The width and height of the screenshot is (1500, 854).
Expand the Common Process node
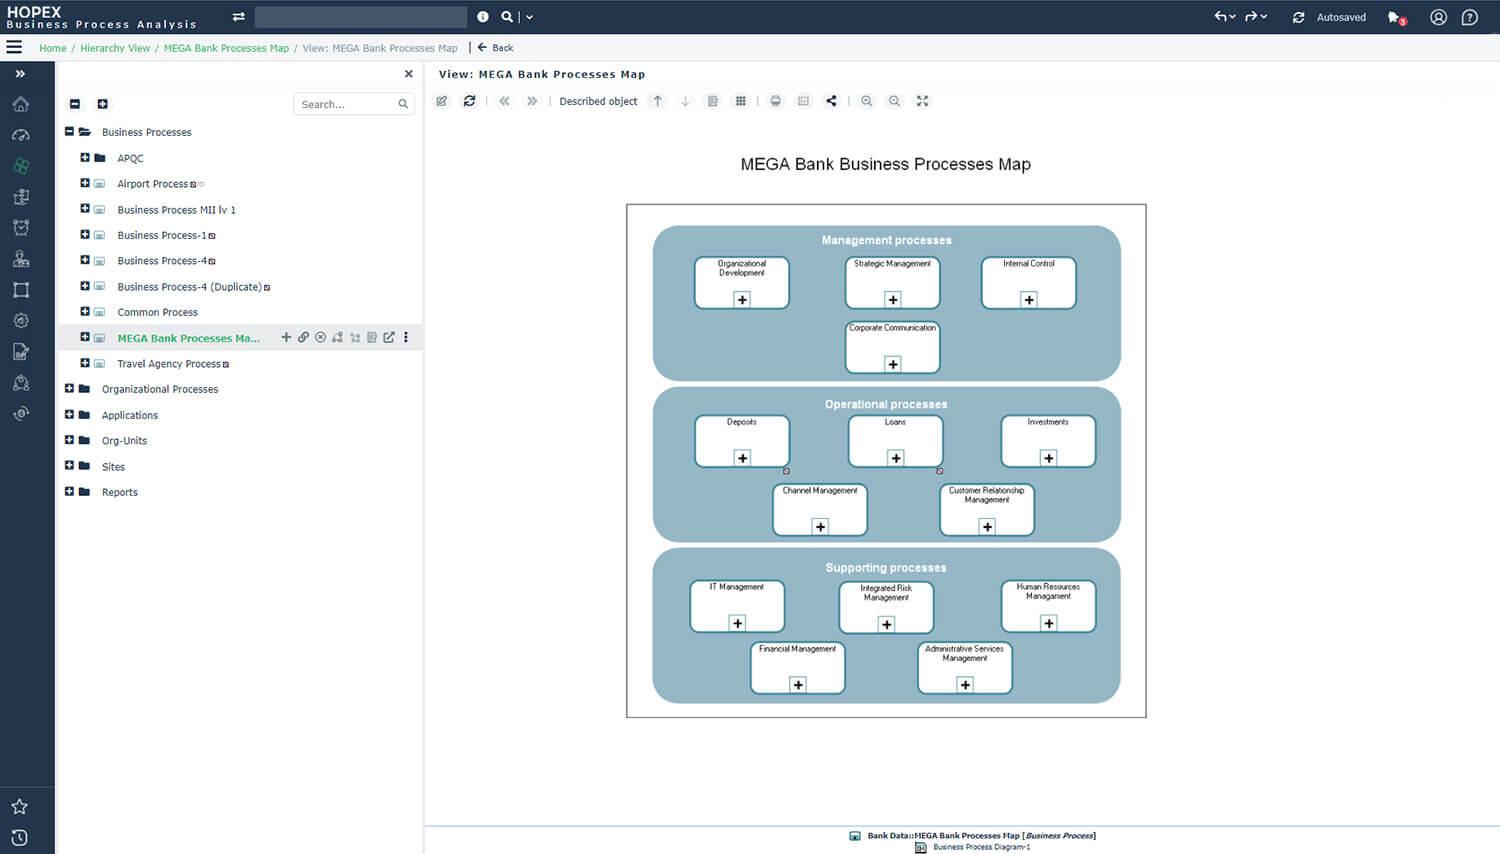[85, 311]
